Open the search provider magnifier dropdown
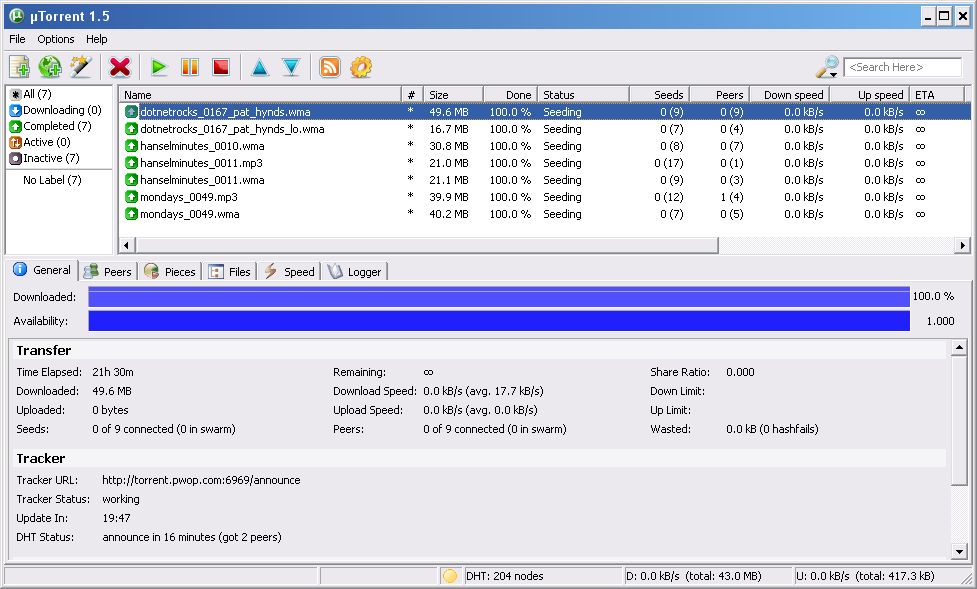This screenshot has width=977, height=589. point(827,67)
